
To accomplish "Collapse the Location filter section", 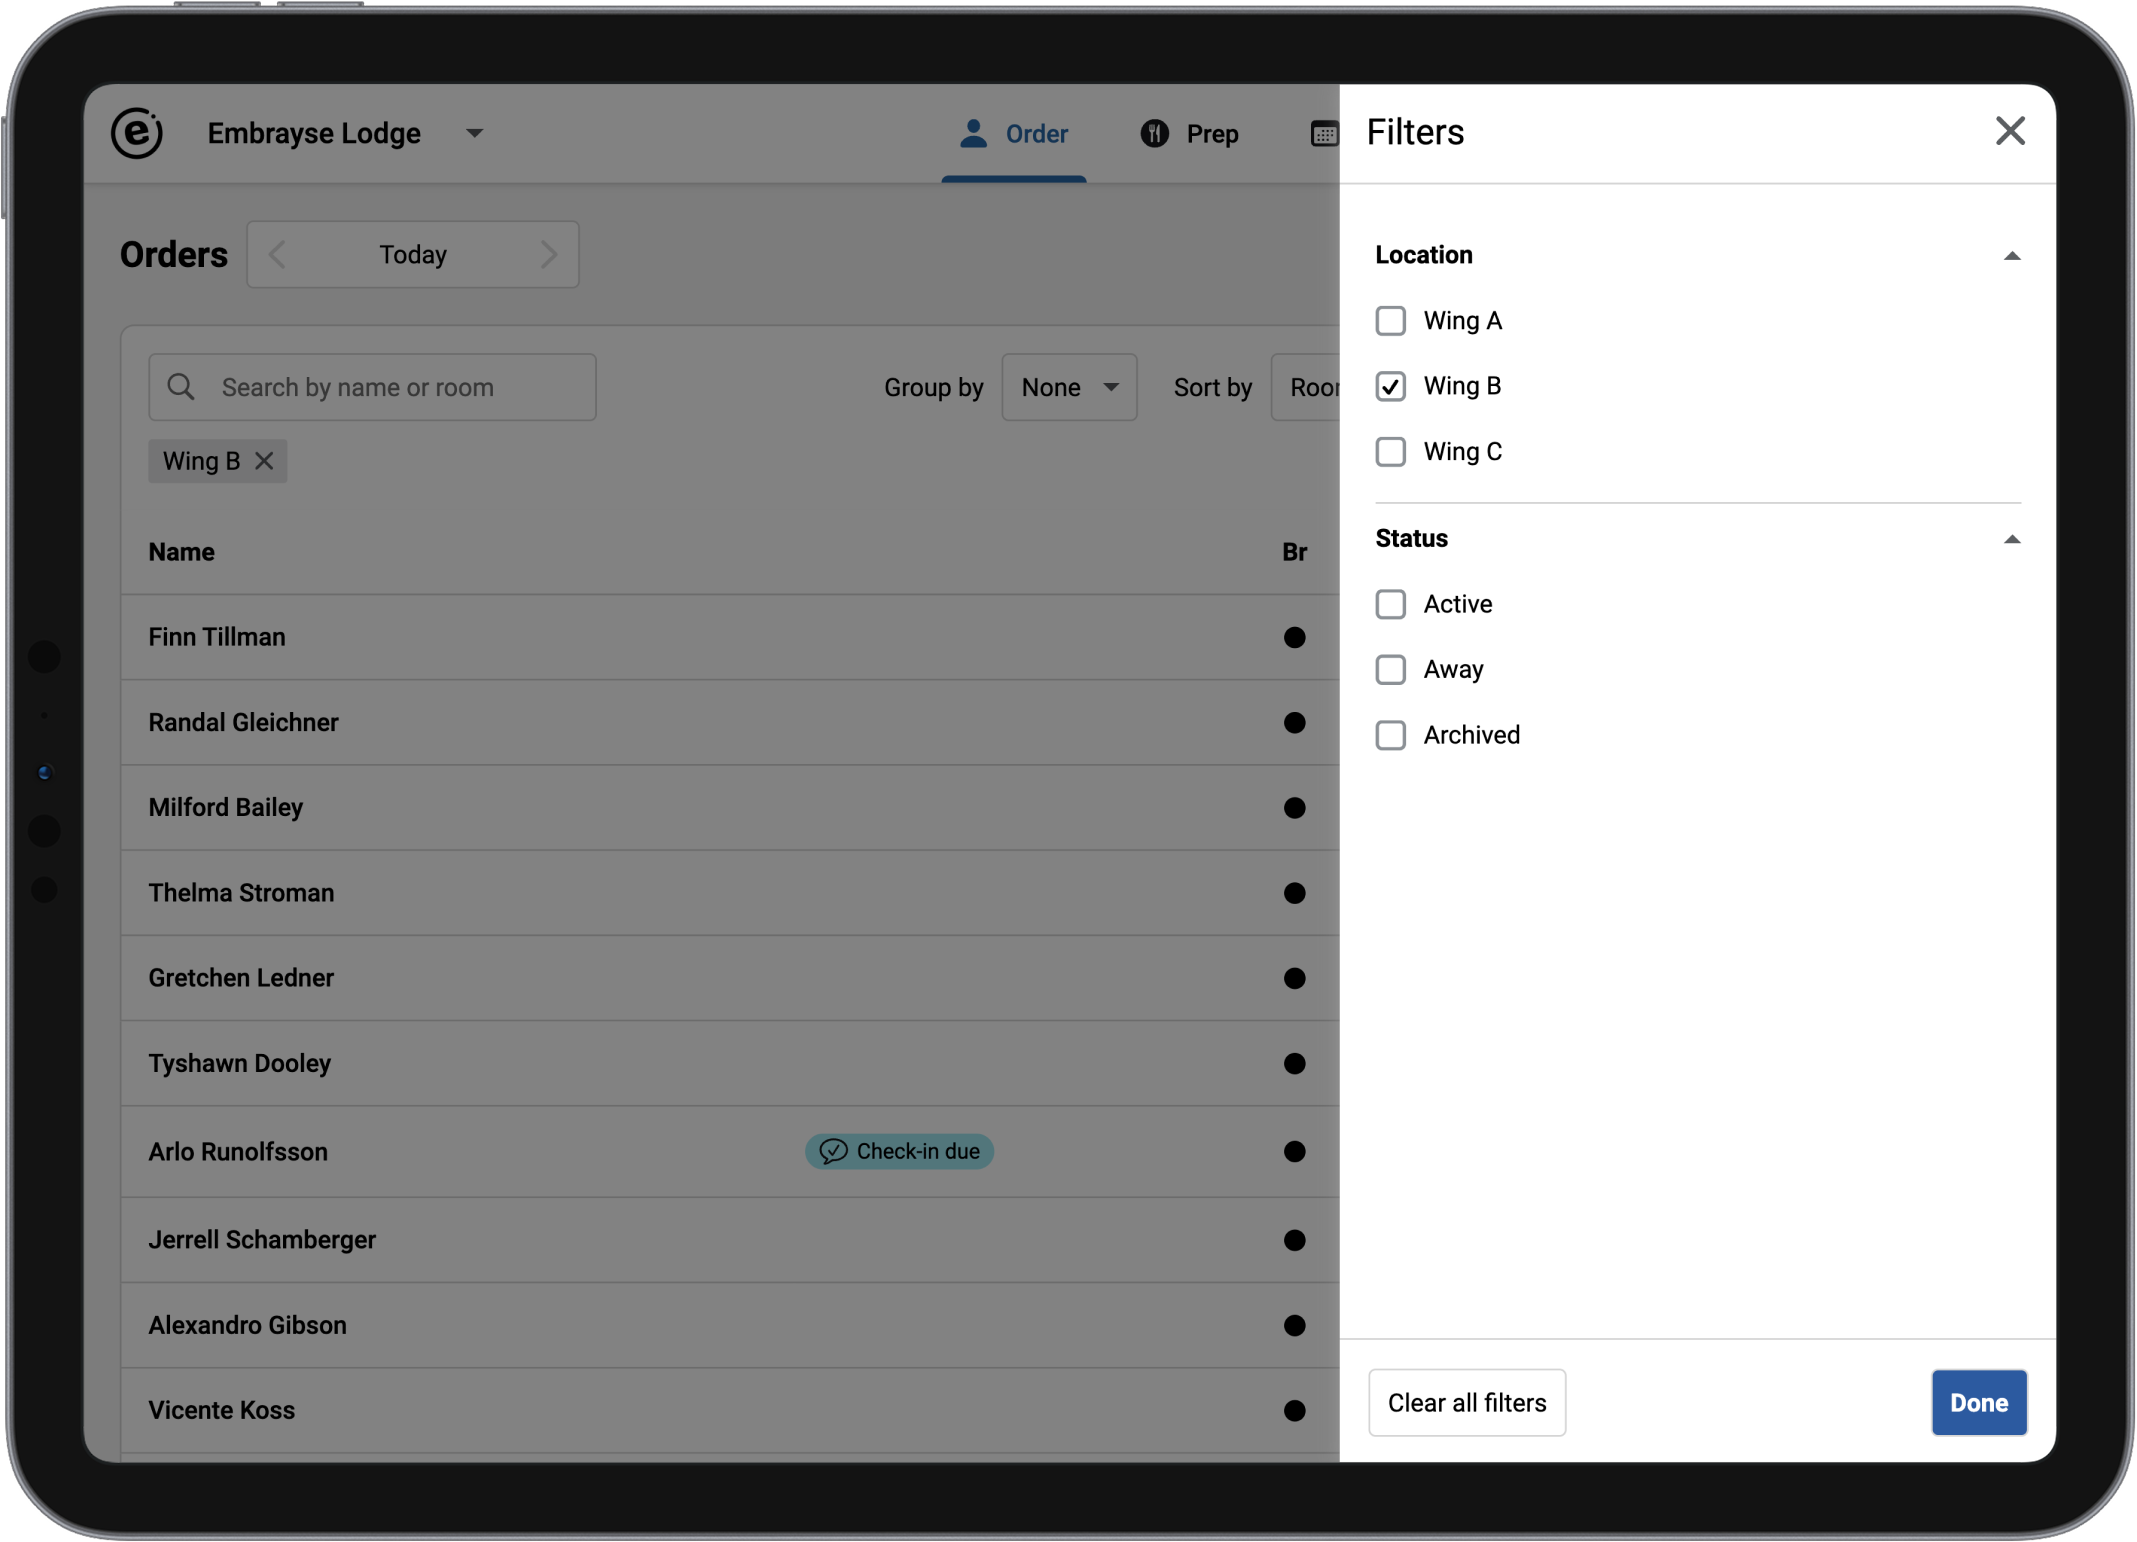I will [x=2011, y=256].
